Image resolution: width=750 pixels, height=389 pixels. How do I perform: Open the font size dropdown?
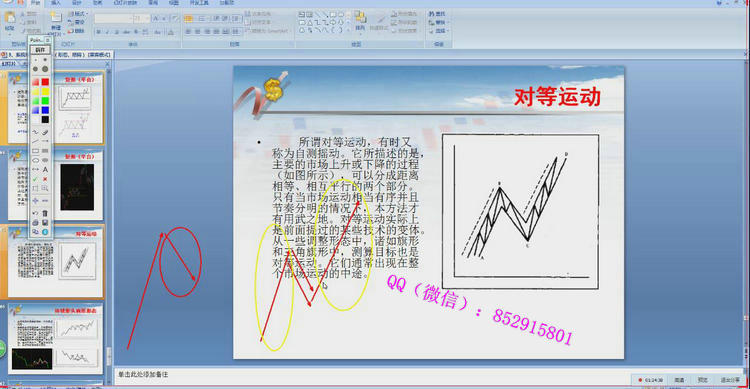pyautogui.click(x=147, y=19)
